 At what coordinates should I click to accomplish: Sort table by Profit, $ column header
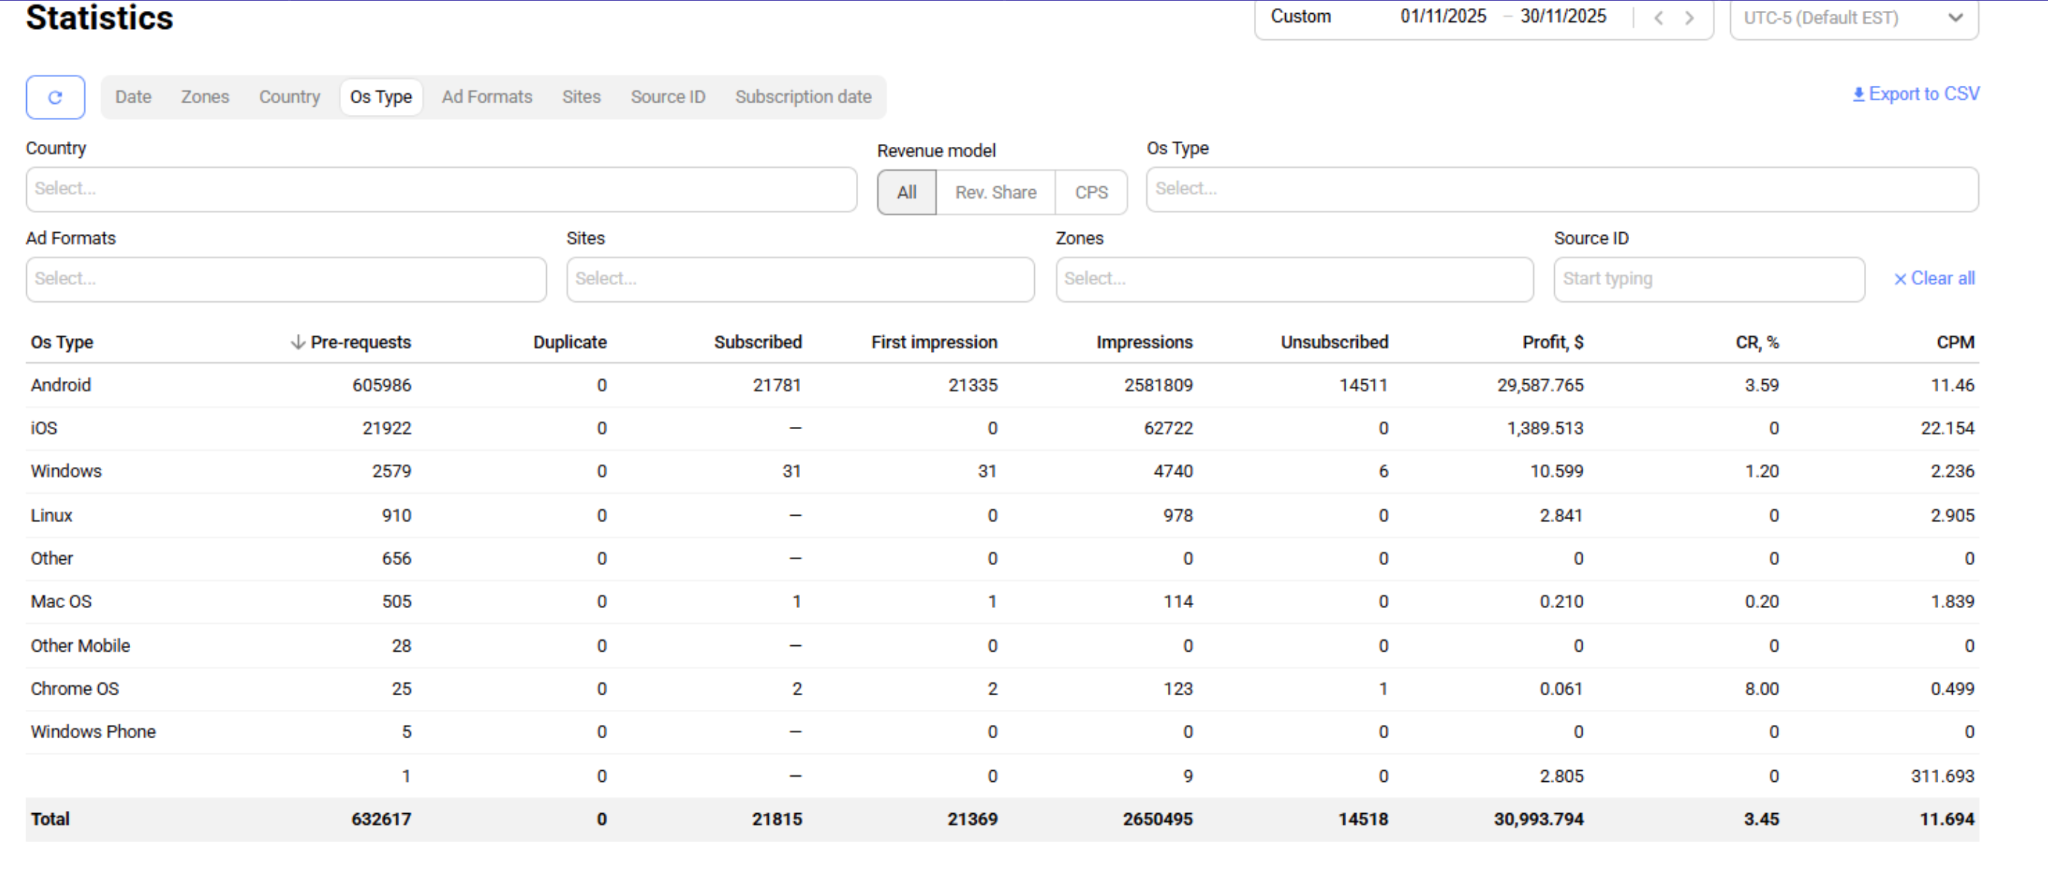(x=1552, y=342)
